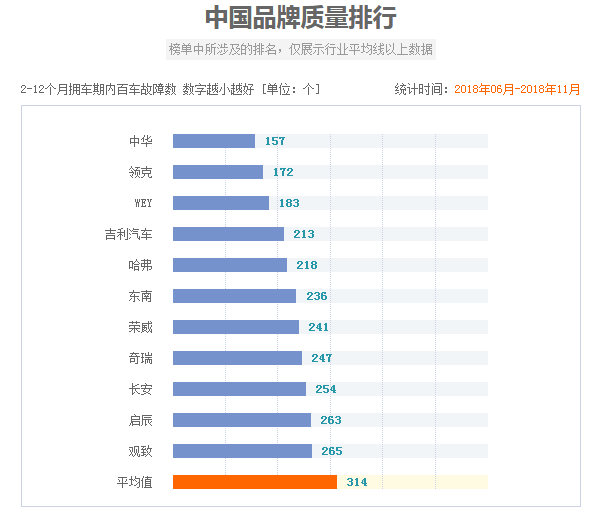Click the value 183
The height and width of the screenshot is (512, 605).
(289, 203)
